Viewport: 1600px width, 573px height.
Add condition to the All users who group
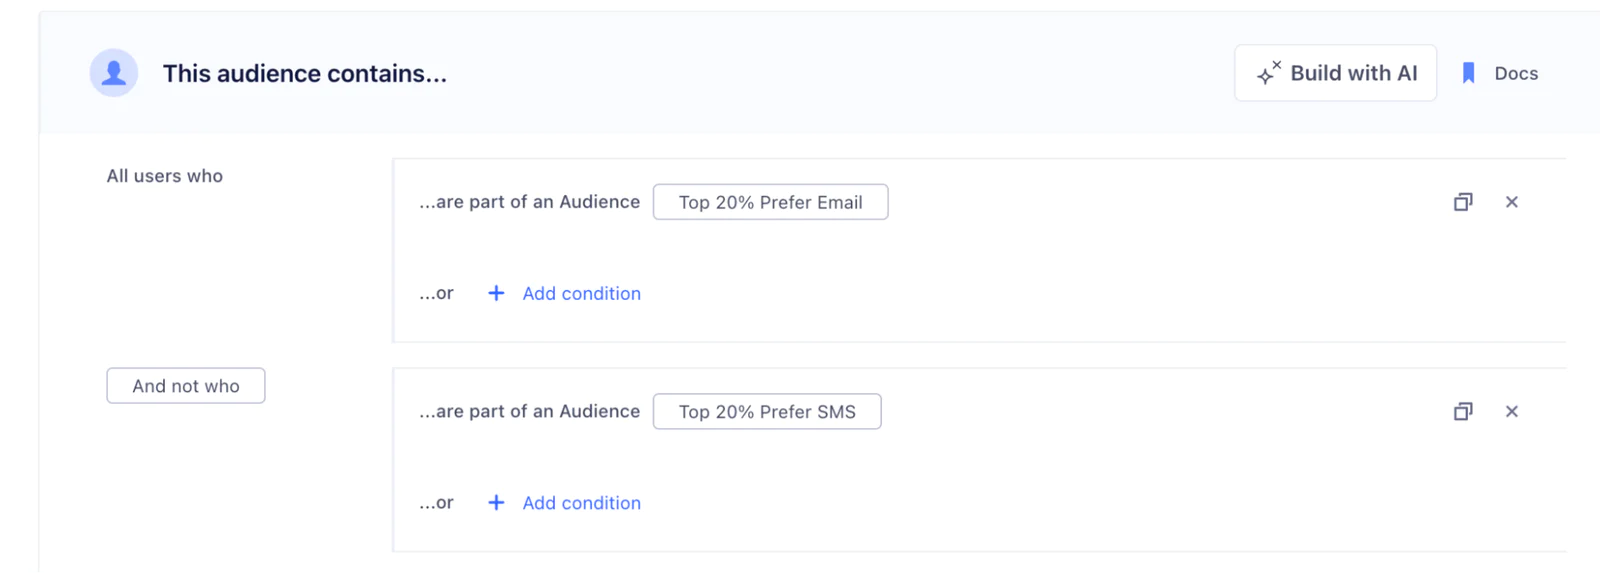click(581, 293)
